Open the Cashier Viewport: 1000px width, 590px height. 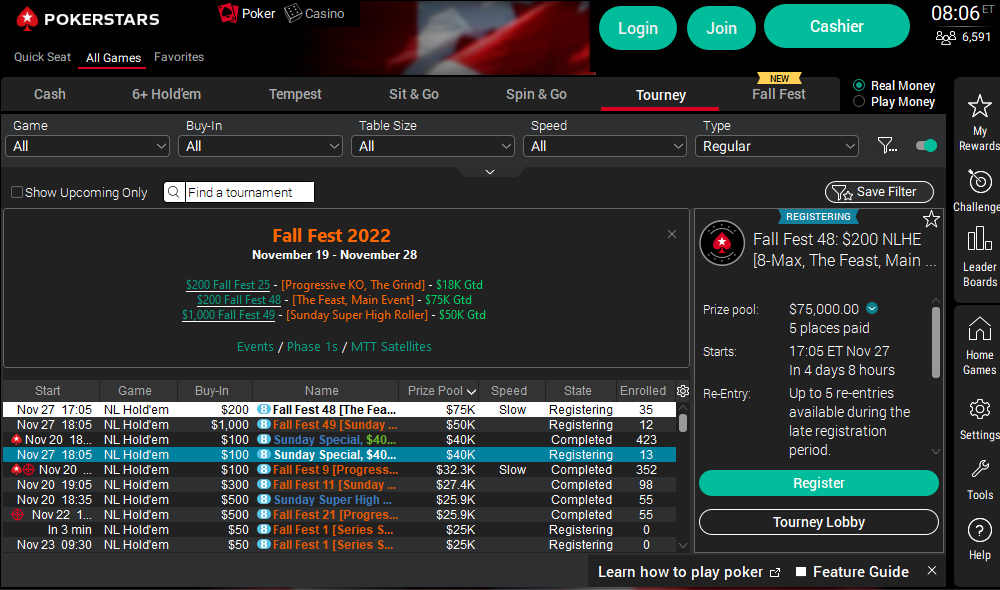(837, 26)
